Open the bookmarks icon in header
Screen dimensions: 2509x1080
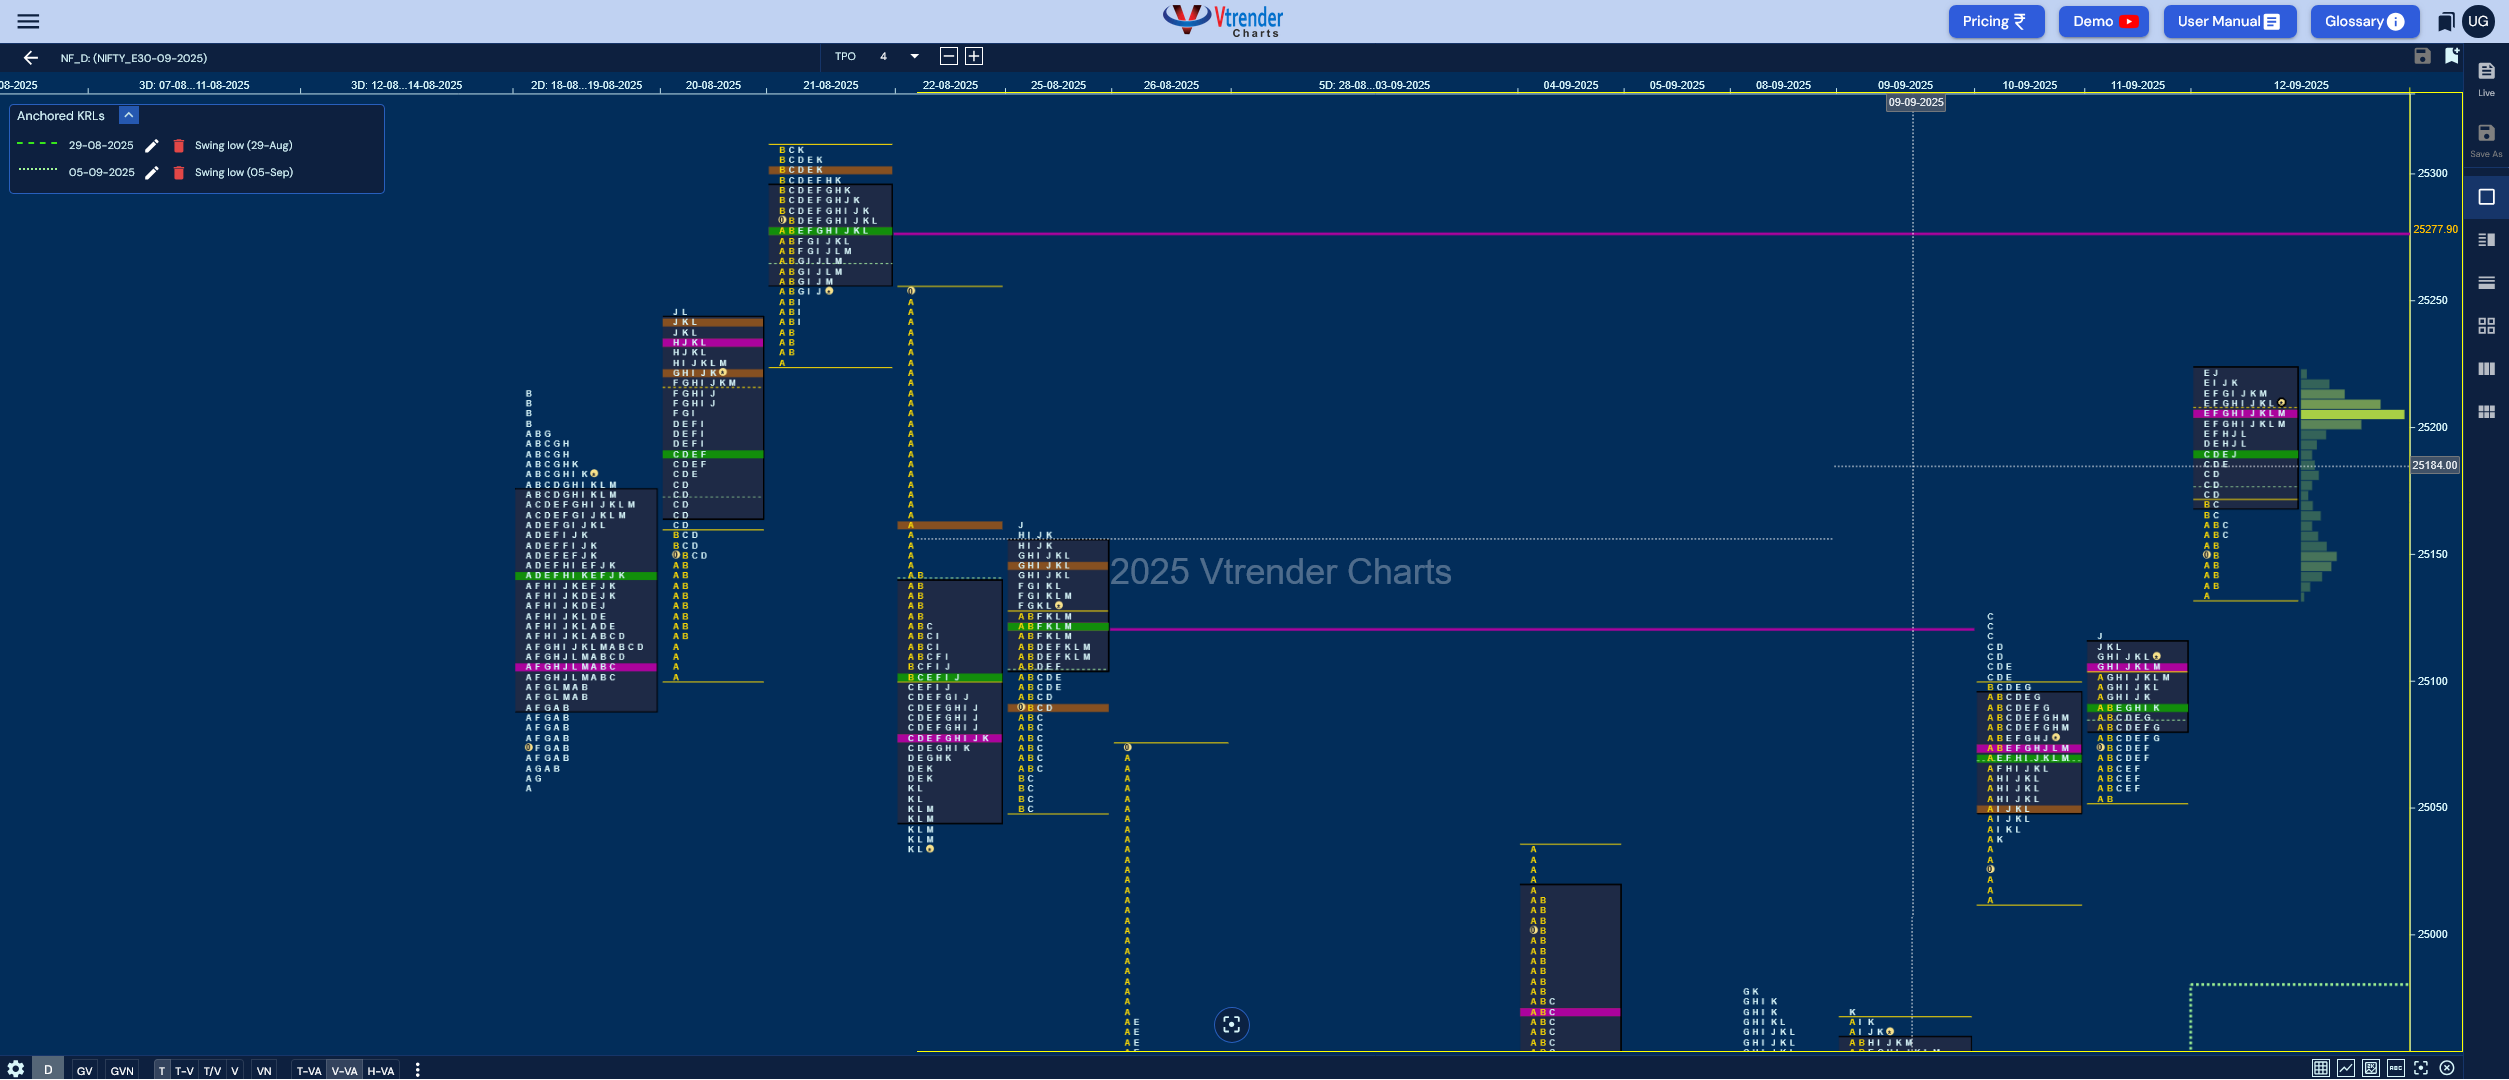2446,21
